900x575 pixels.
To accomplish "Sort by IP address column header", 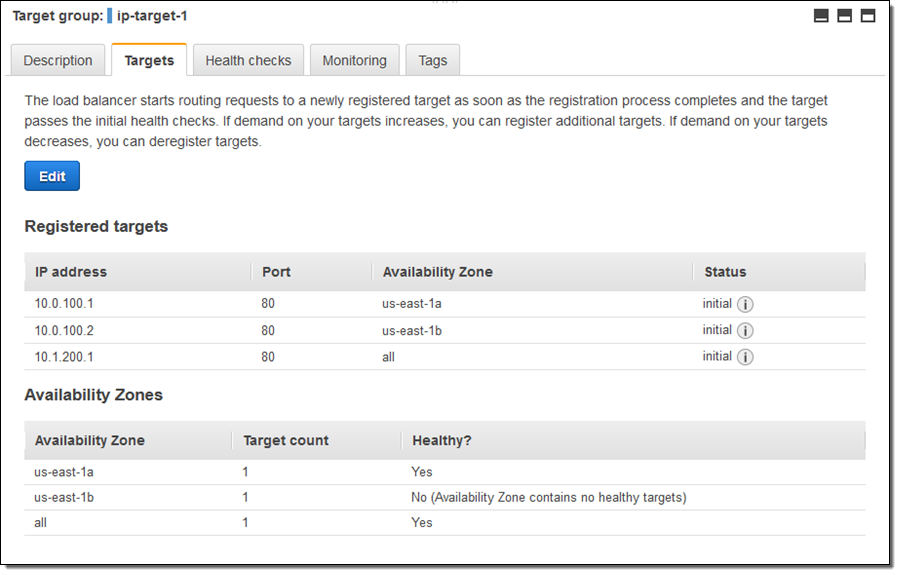I will [71, 272].
